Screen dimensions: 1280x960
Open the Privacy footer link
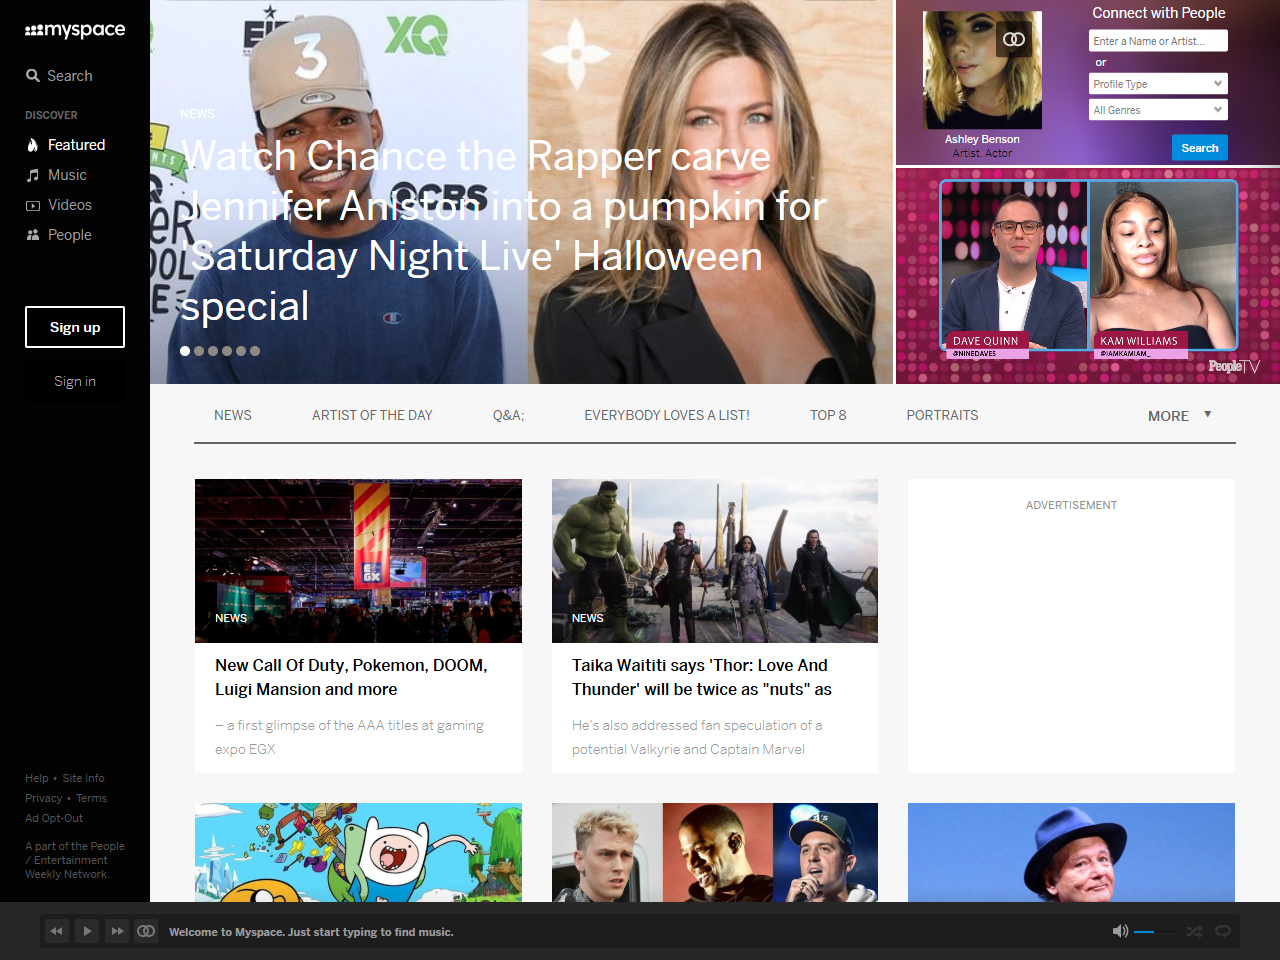tap(44, 798)
